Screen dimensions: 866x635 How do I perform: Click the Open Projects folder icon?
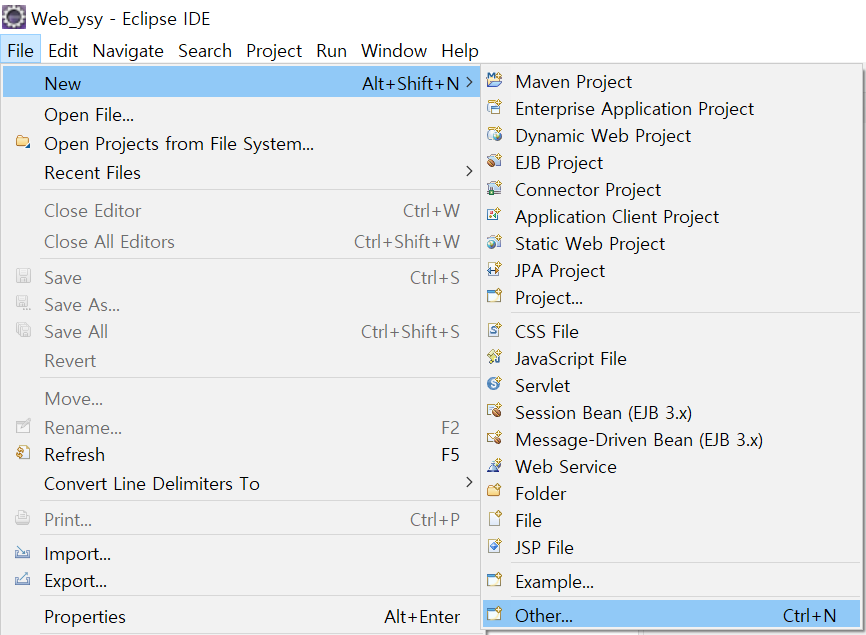[23, 142]
